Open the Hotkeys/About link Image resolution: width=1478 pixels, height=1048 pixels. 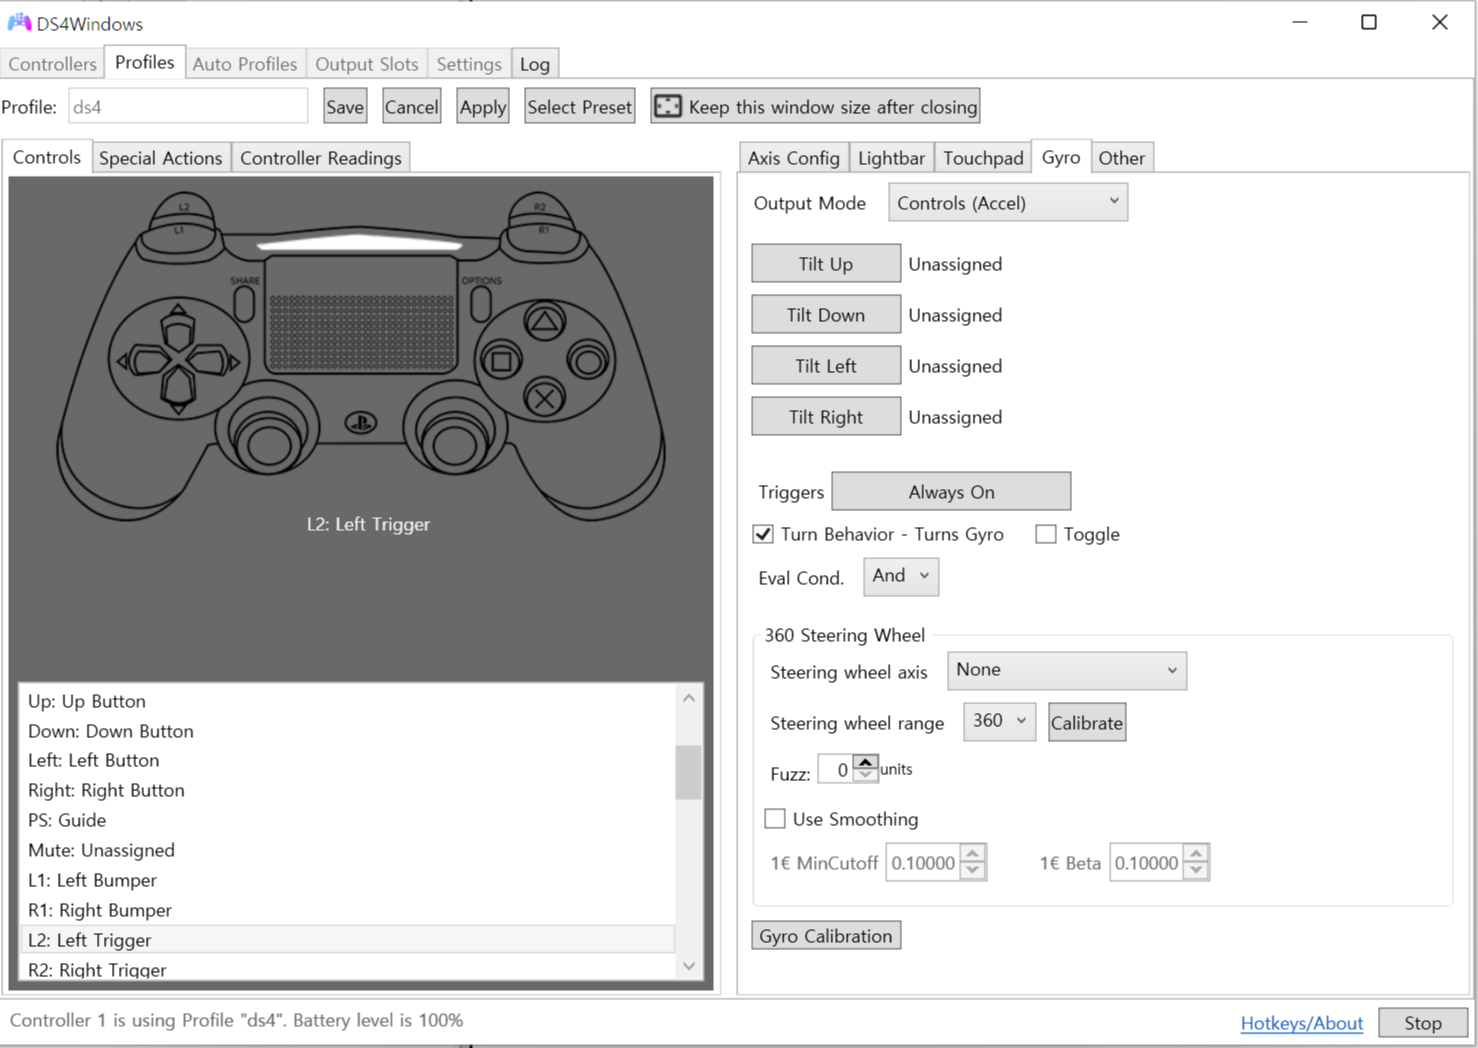click(1302, 1023)
